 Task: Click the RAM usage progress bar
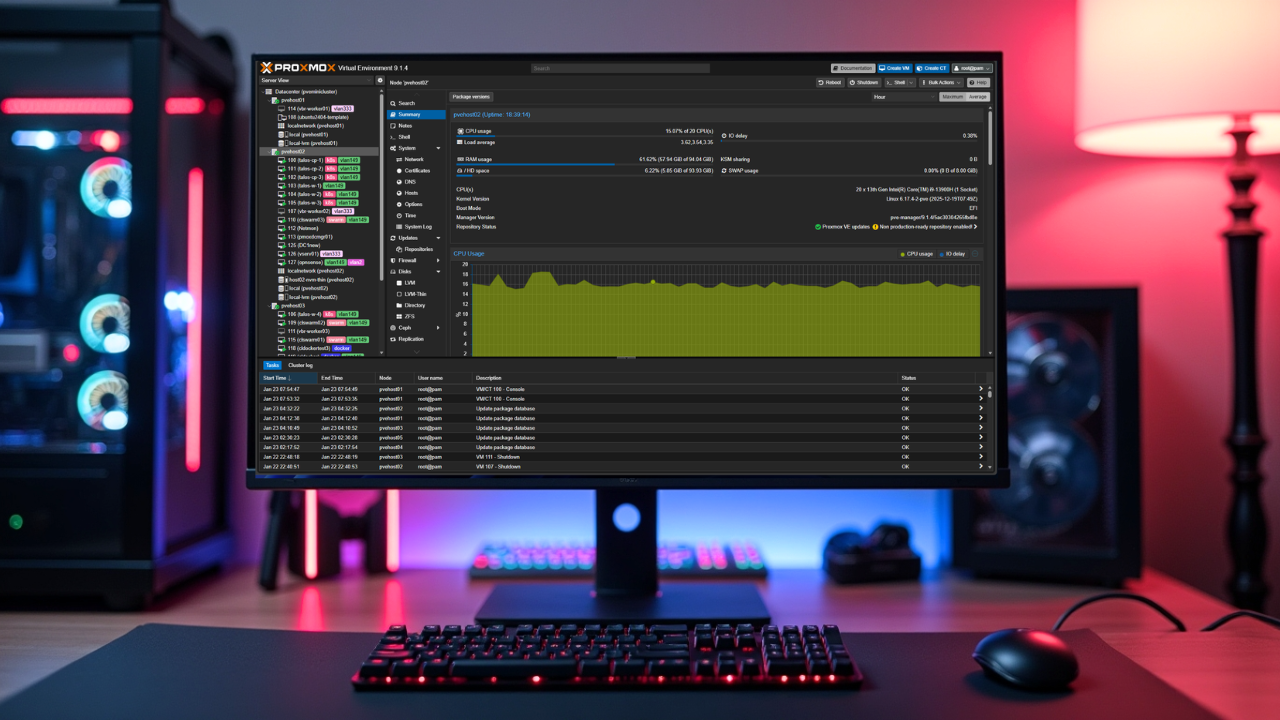(585, 164)
